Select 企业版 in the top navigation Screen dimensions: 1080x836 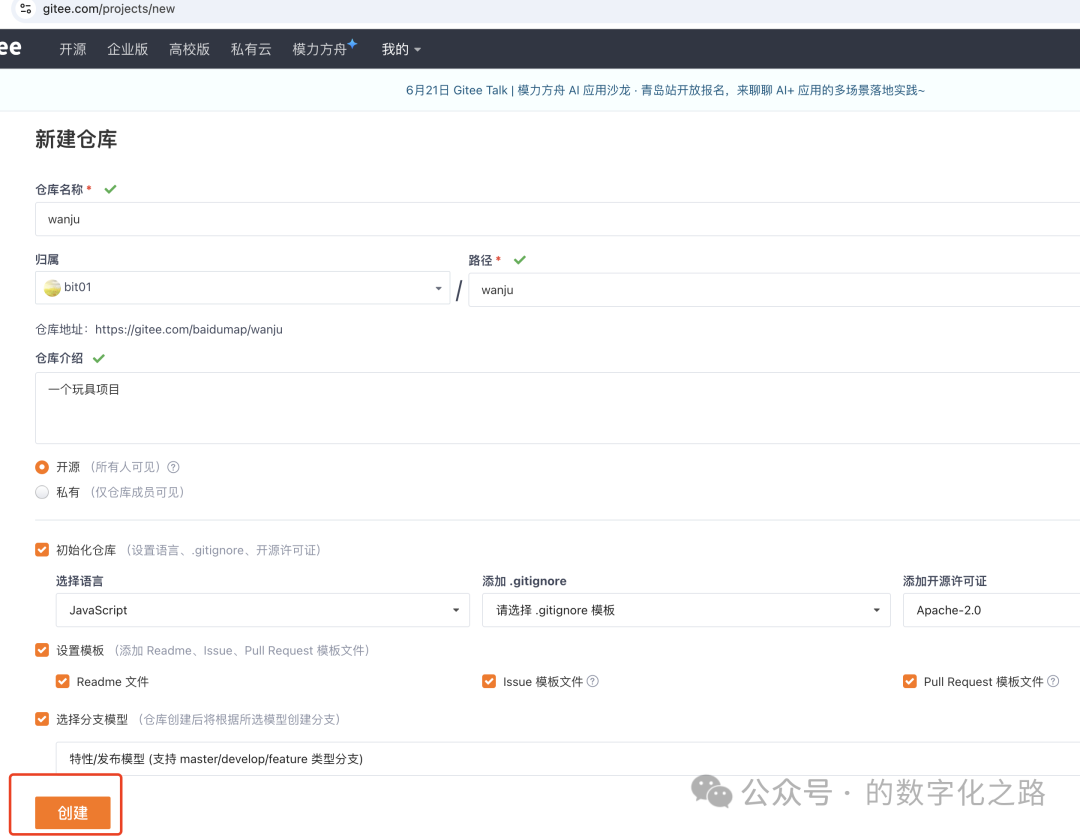(127, 48)
